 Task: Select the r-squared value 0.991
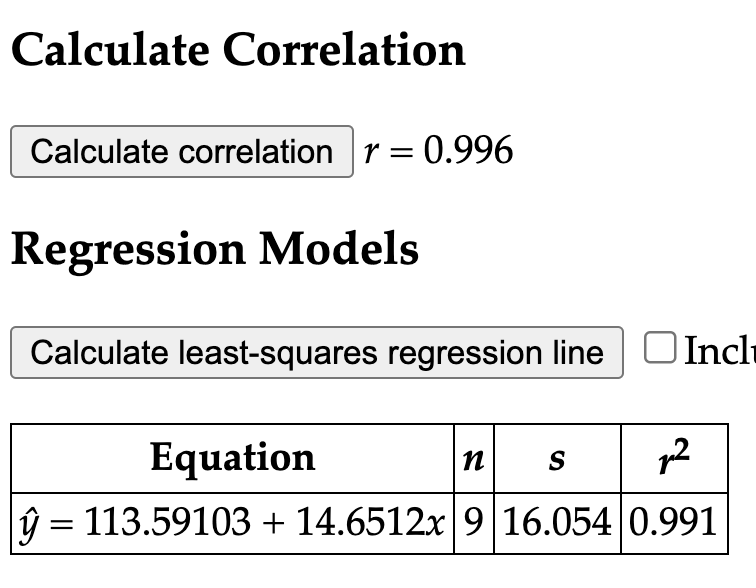click(674, 522)
